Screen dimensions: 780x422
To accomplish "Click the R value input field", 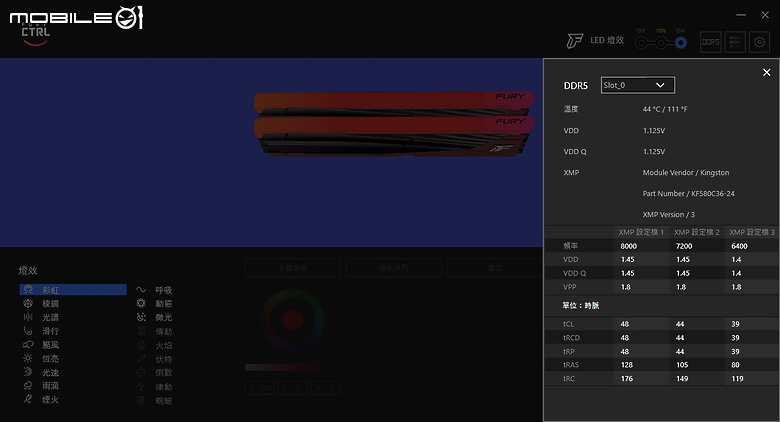I will click(260, 388).
